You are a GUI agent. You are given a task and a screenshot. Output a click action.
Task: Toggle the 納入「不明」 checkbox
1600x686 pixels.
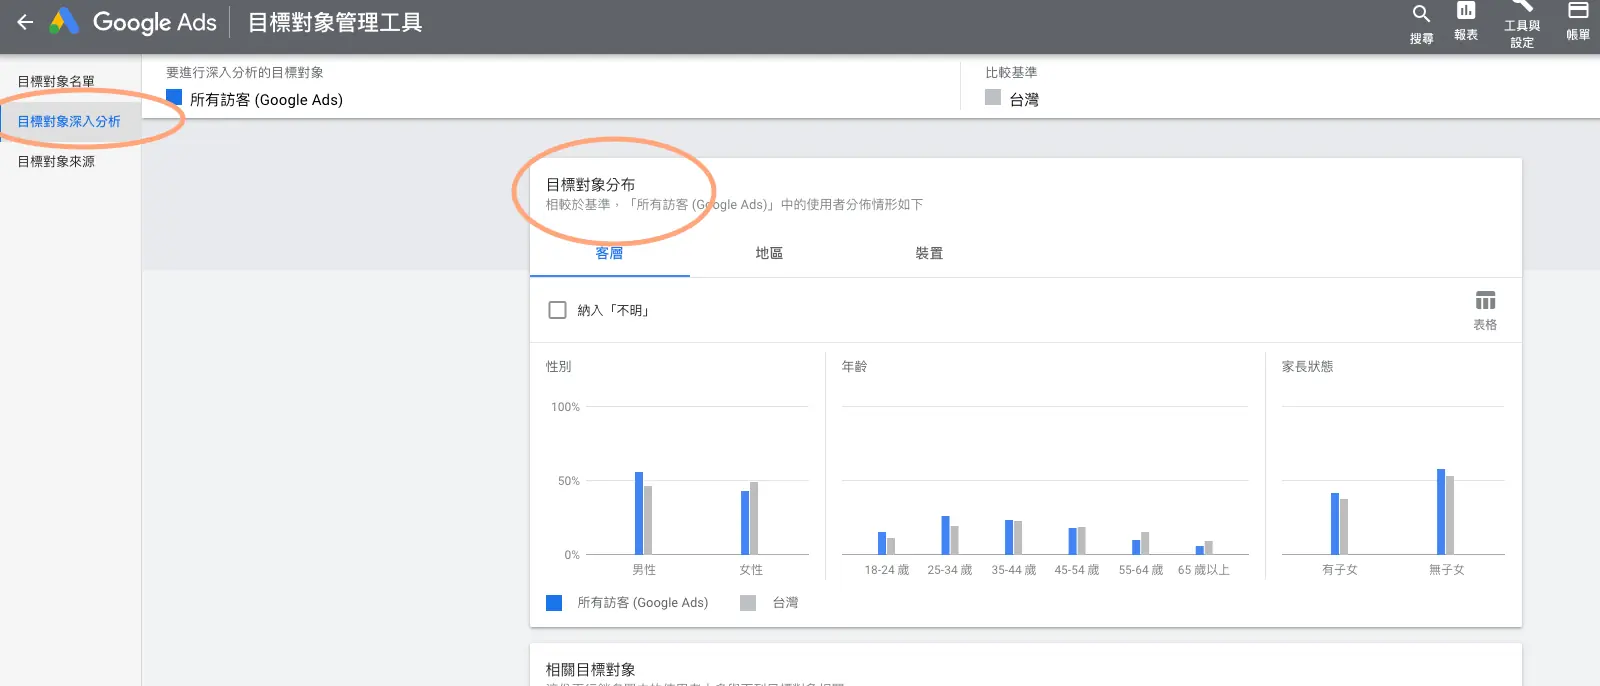557,310
